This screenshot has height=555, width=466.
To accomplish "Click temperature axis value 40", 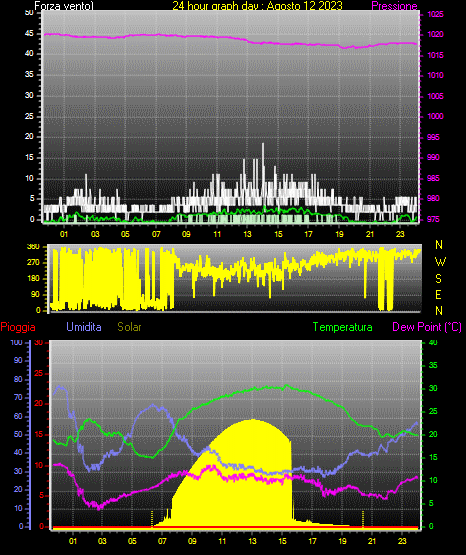I will click(433, 342).
